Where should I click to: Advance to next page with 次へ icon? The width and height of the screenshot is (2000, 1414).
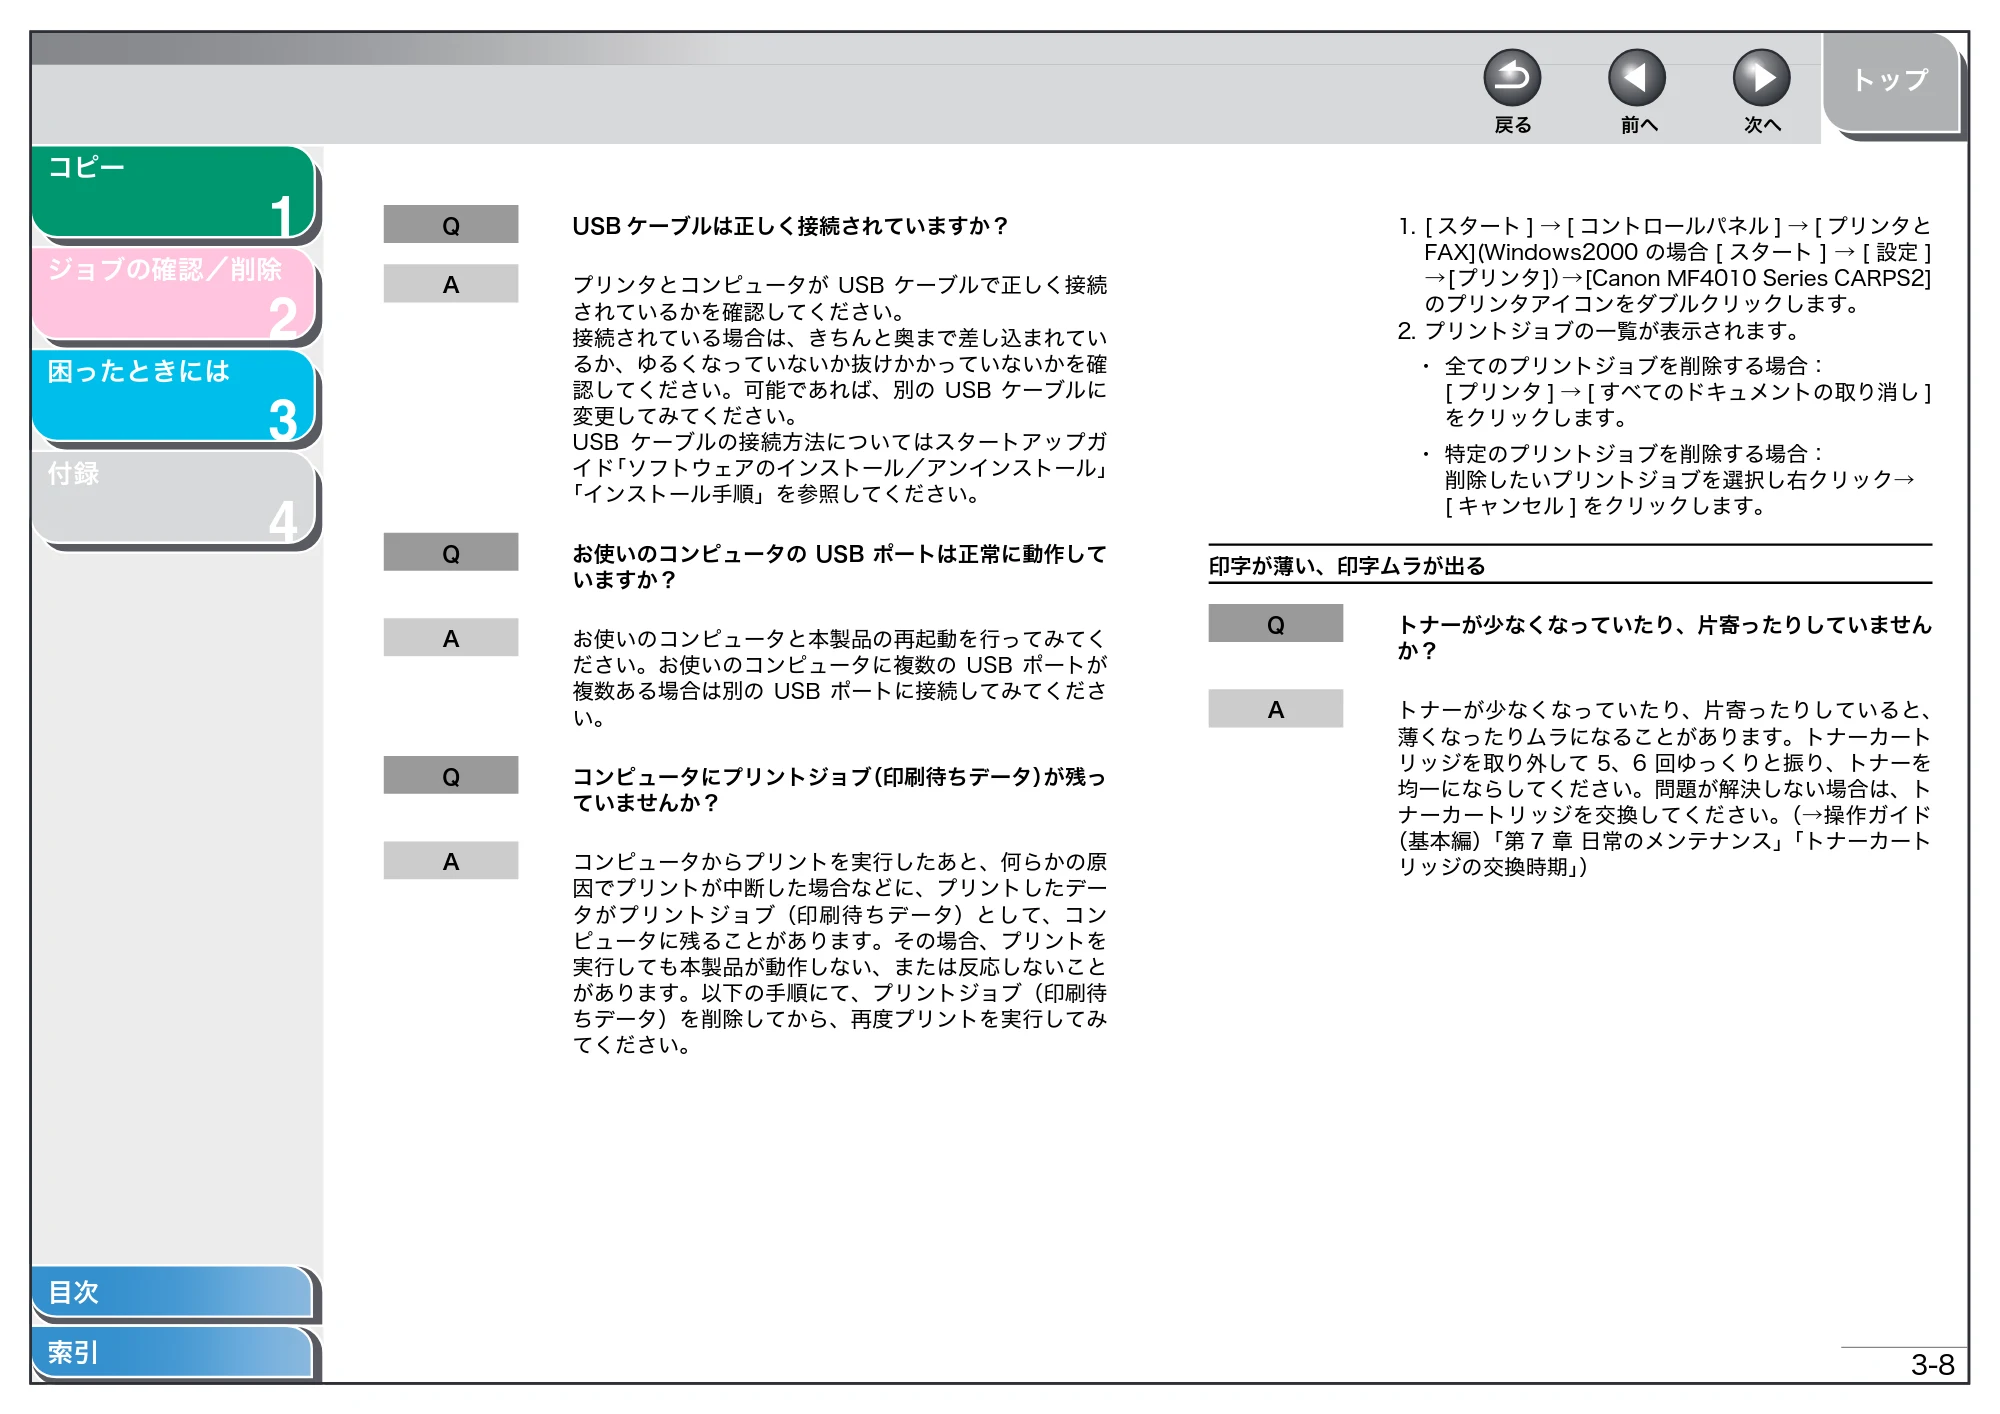[1761, 78]
